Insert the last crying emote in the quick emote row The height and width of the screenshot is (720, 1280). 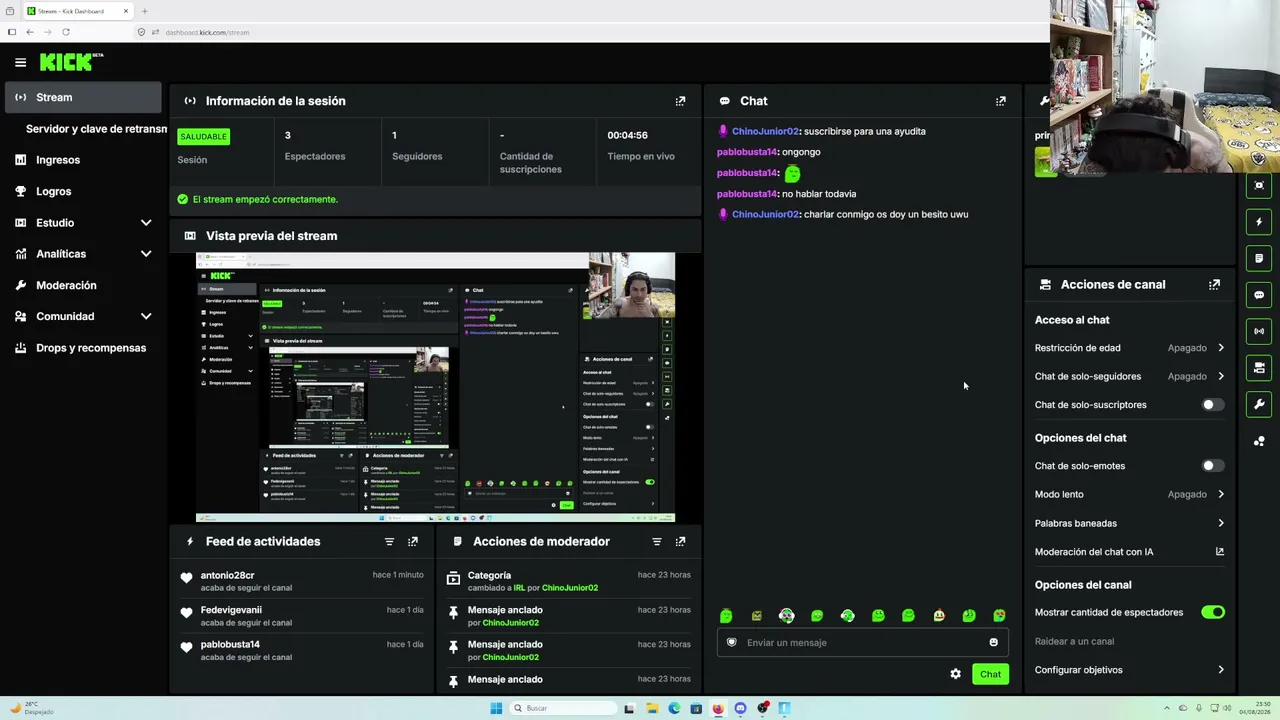coord(999,616)
